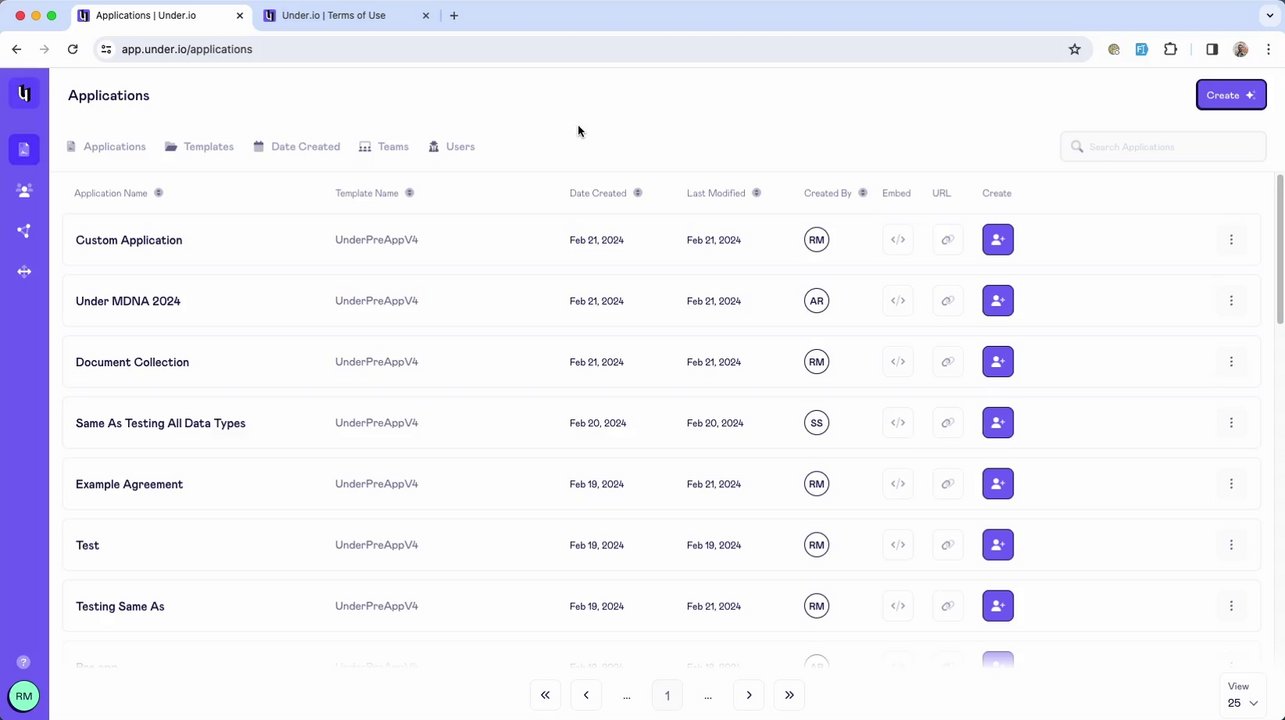Select the Teams filter tab
This screenshot has height=720, width=1285.
[384, 147]
